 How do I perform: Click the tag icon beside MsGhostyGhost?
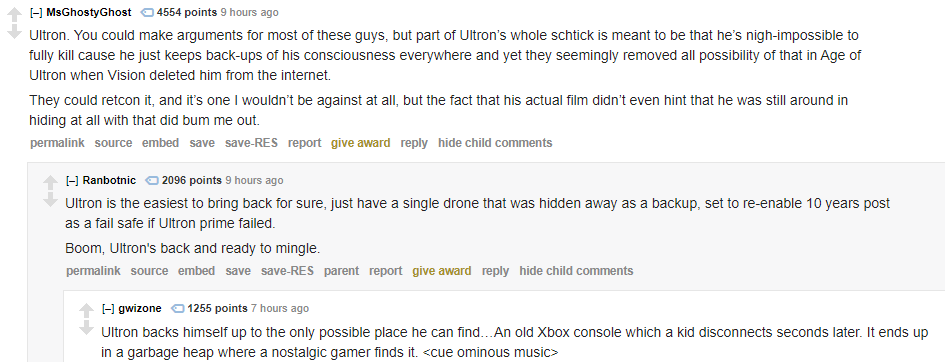[x=147, y=12]
